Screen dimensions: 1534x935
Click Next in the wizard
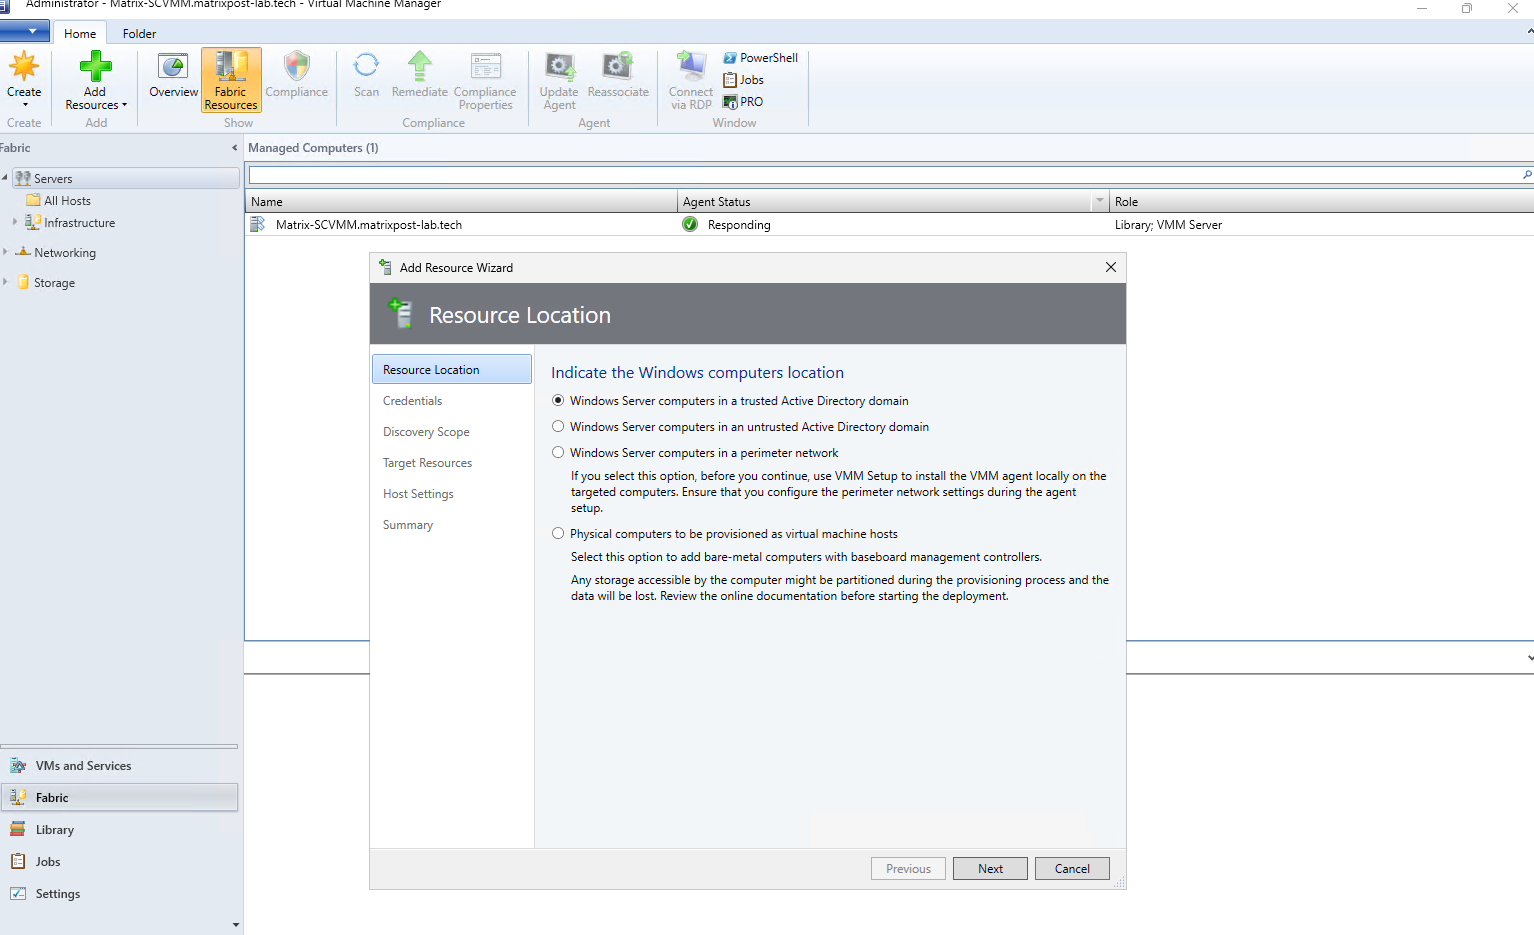point(990,868)
